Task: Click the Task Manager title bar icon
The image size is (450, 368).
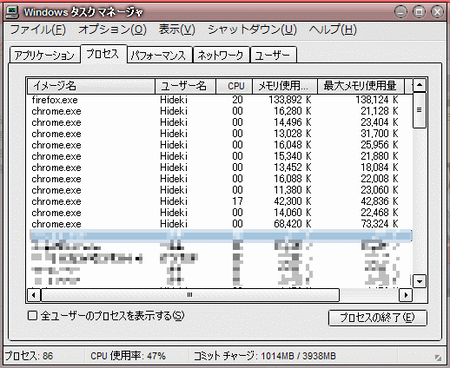Action: 13,12
